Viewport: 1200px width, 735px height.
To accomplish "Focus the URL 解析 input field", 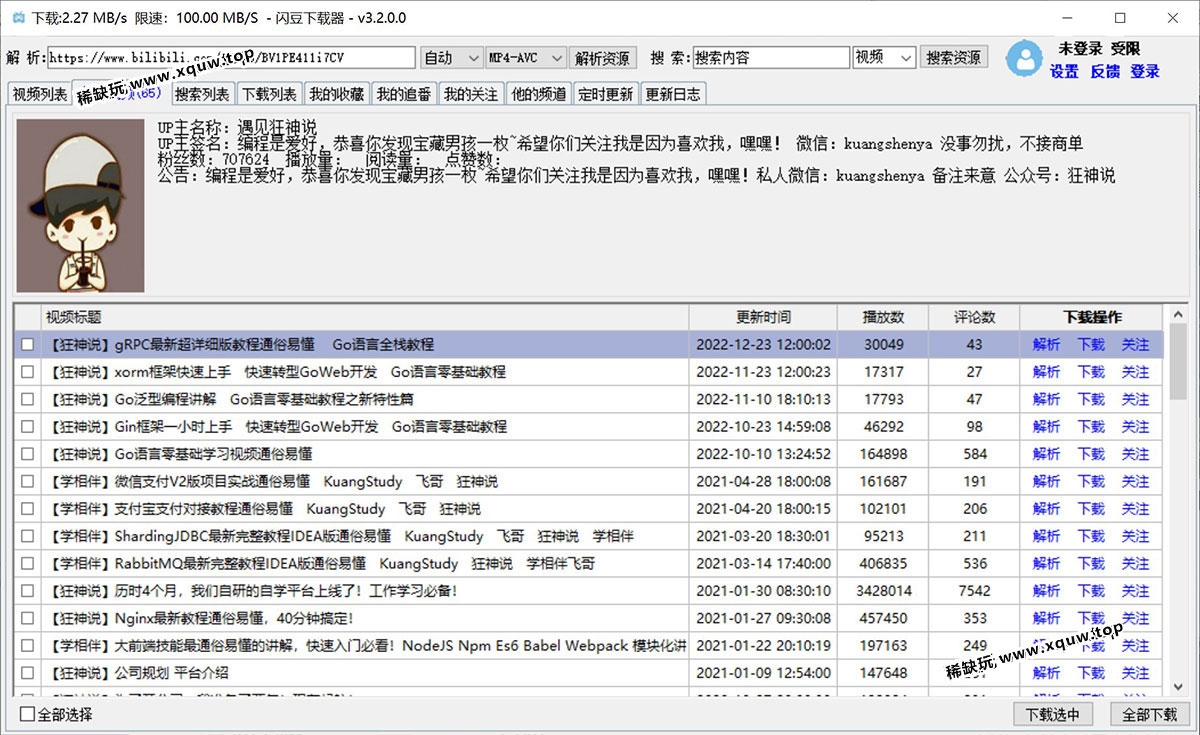I will [x=231, y=58].
